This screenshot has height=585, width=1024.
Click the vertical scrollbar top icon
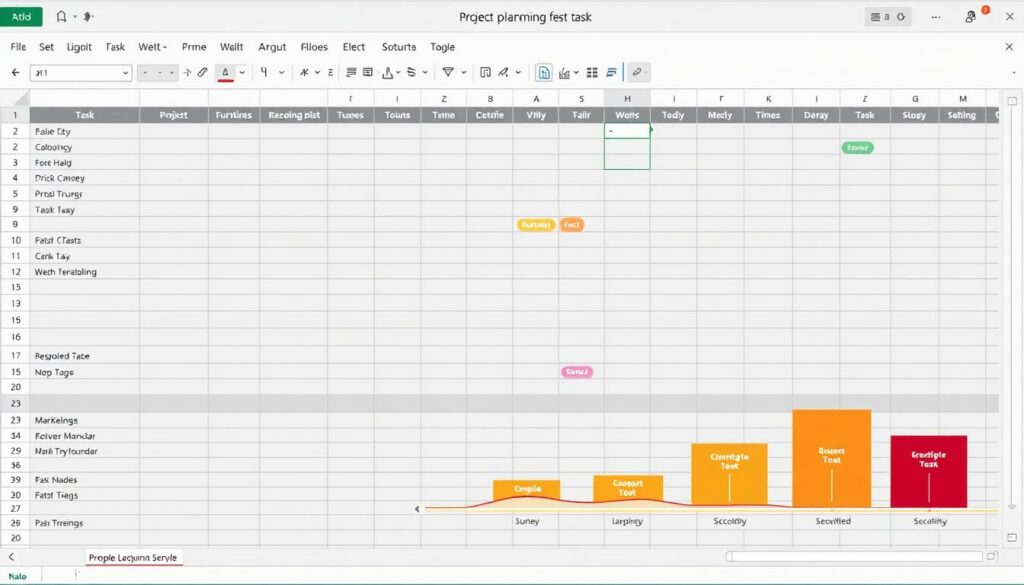point(1012,101)
